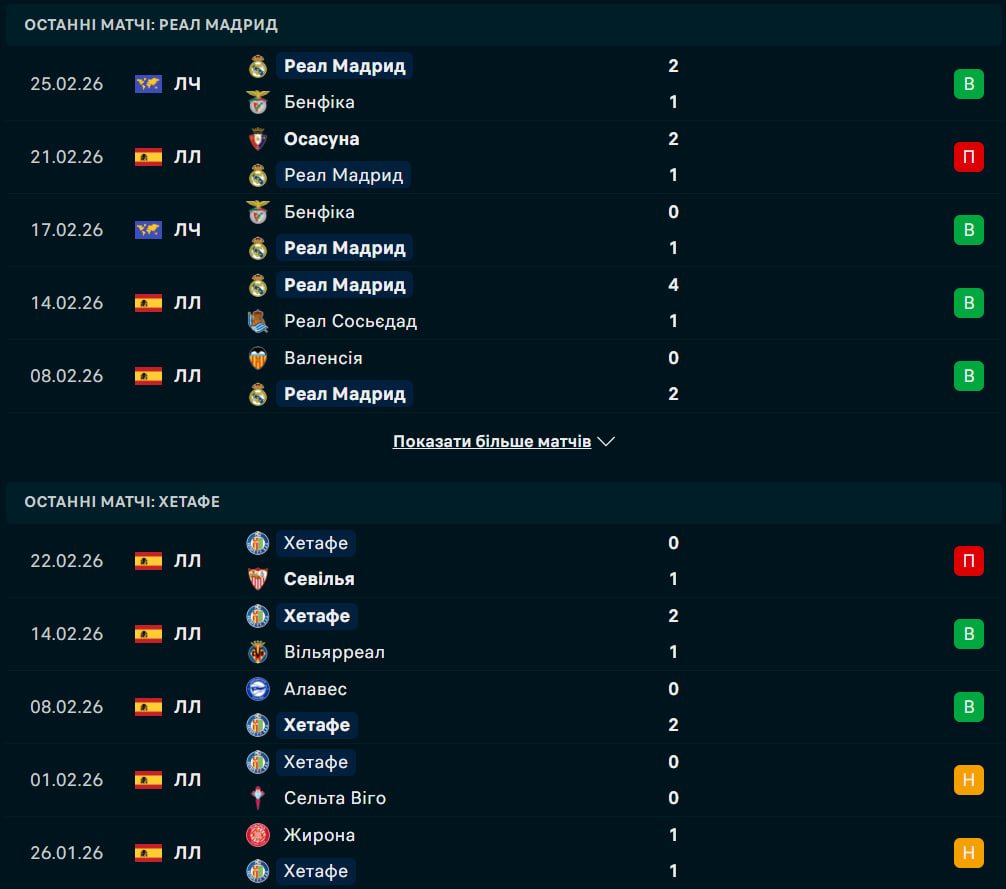Click the Osasuna club crest icon

[x=258, y=139]
